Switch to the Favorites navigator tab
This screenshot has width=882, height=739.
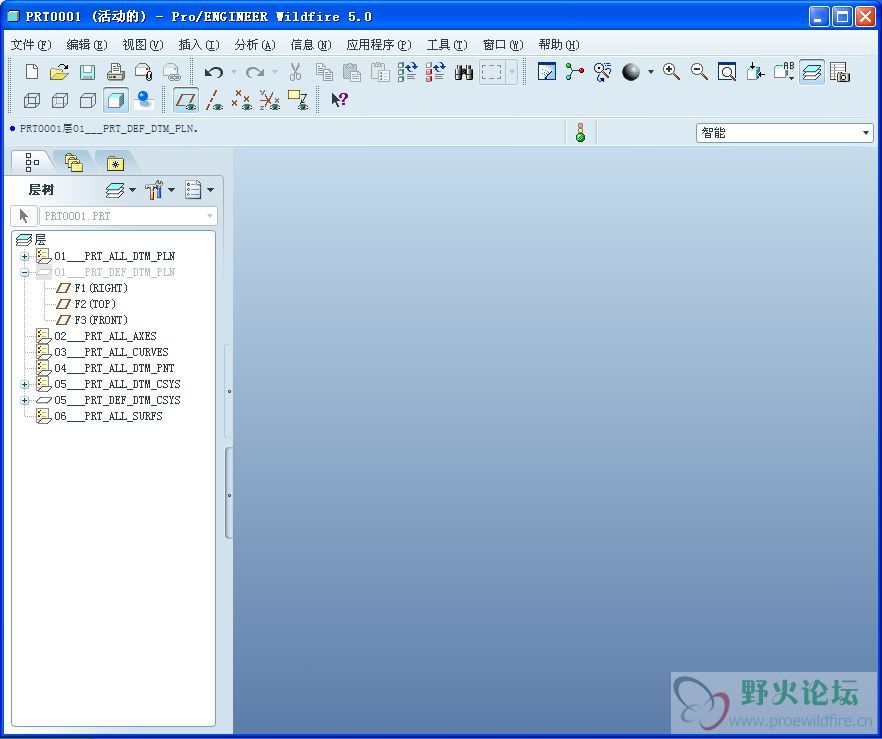[115, 163]
